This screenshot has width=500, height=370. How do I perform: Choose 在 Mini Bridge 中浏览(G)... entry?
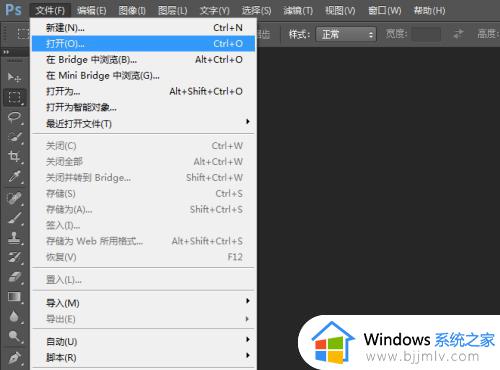(144, 76)
